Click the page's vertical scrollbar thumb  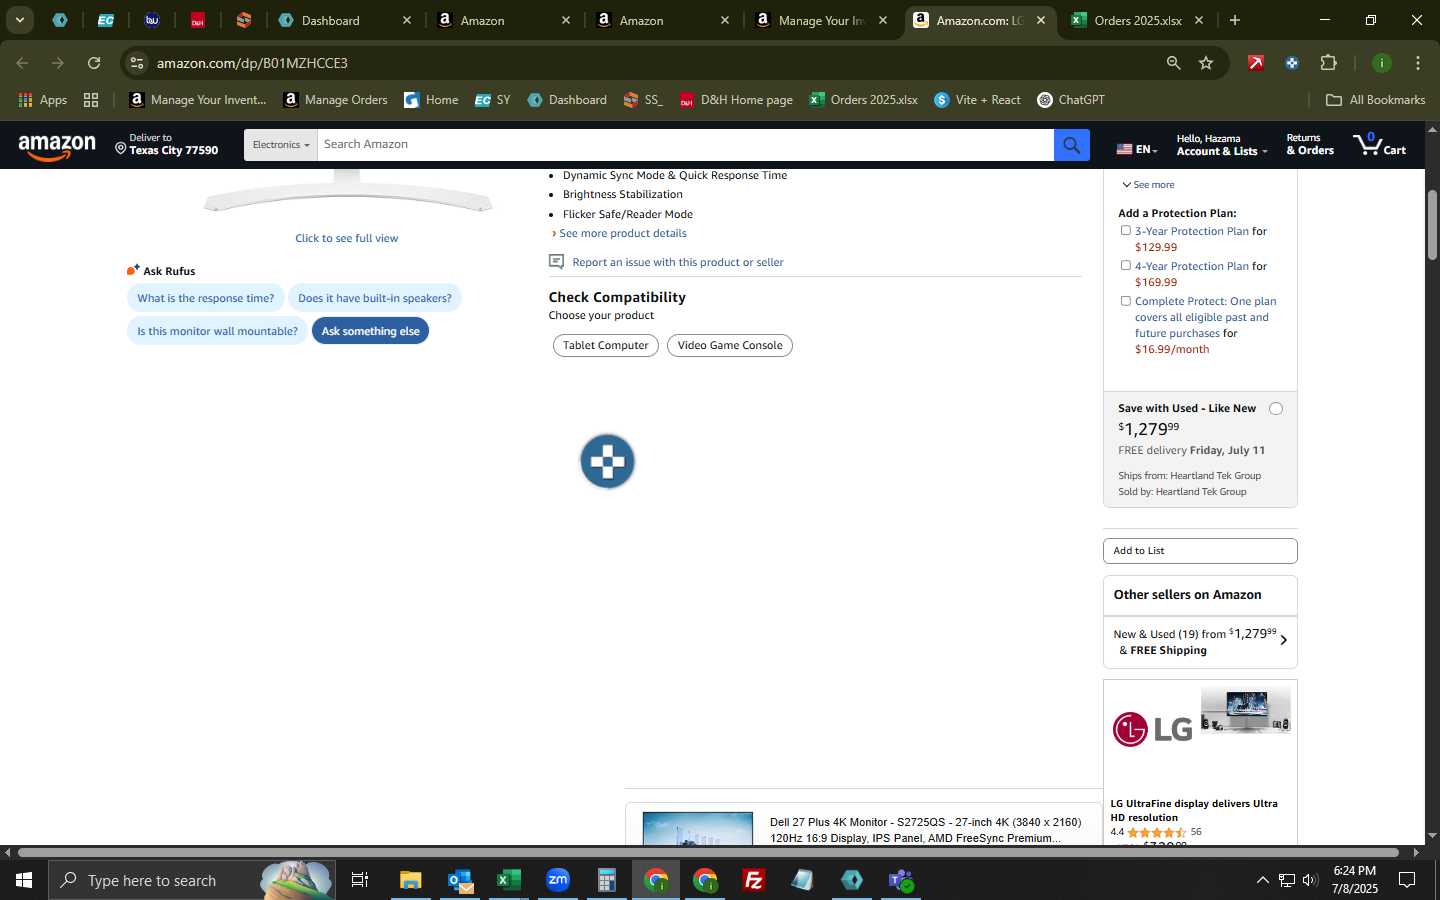[x=1432, y=225]
